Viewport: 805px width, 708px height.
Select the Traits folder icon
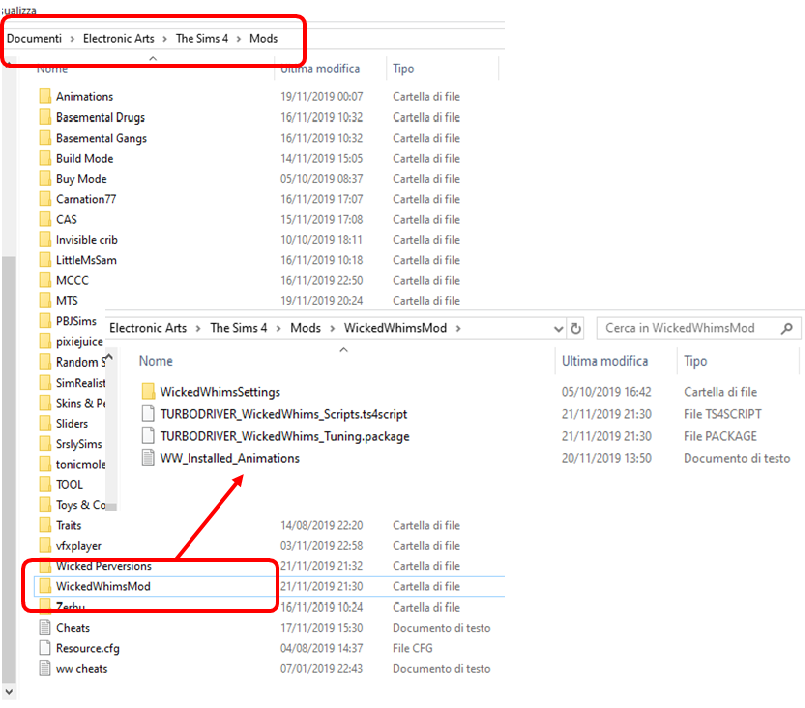pos(45,525)
